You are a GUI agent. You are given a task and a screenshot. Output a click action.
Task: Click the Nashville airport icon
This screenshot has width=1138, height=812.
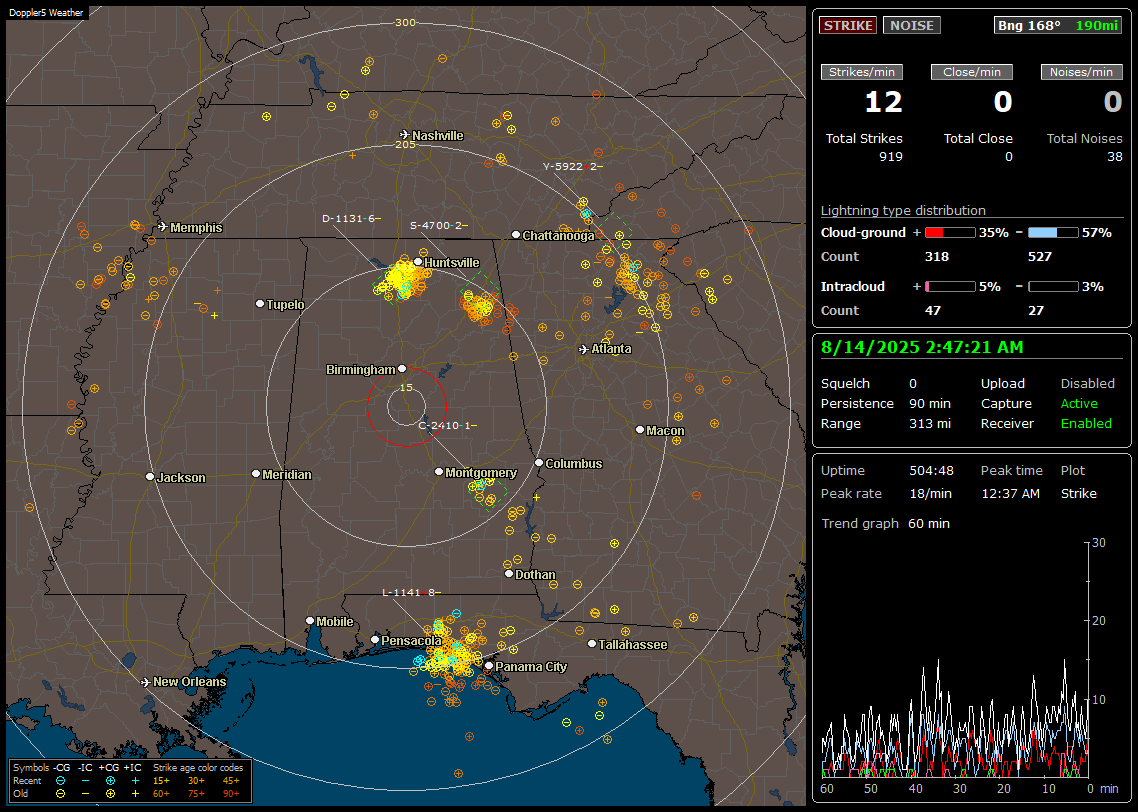click(404, 135)
